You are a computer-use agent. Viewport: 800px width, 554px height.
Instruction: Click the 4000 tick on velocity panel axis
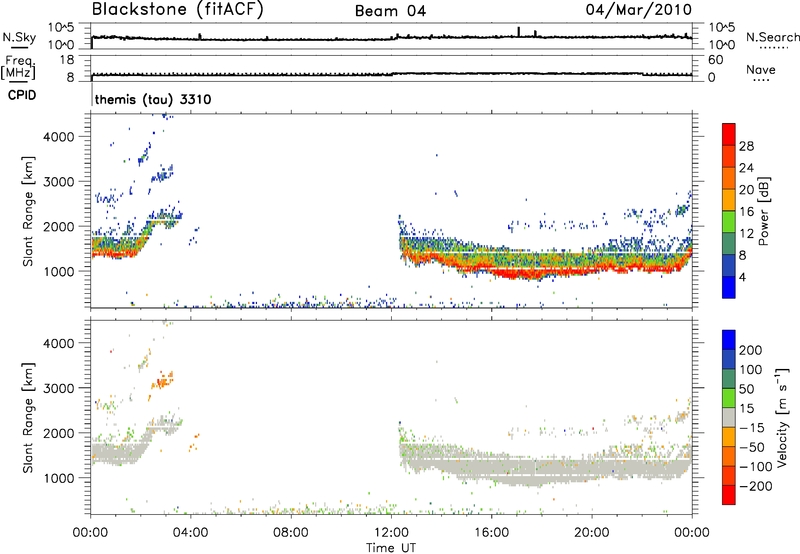[x=59, y=343]
